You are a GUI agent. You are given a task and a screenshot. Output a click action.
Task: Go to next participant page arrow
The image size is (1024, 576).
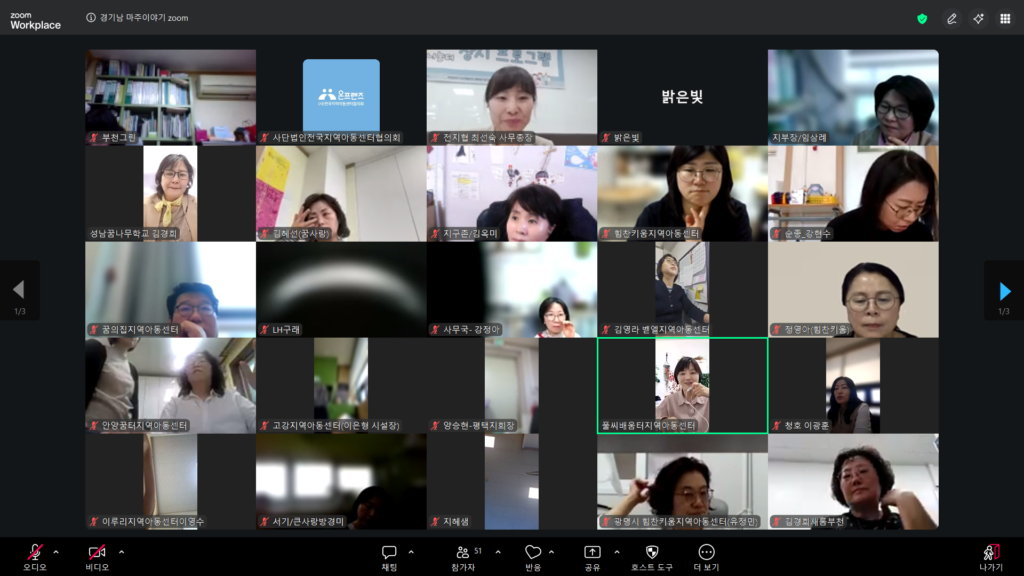1005,291
